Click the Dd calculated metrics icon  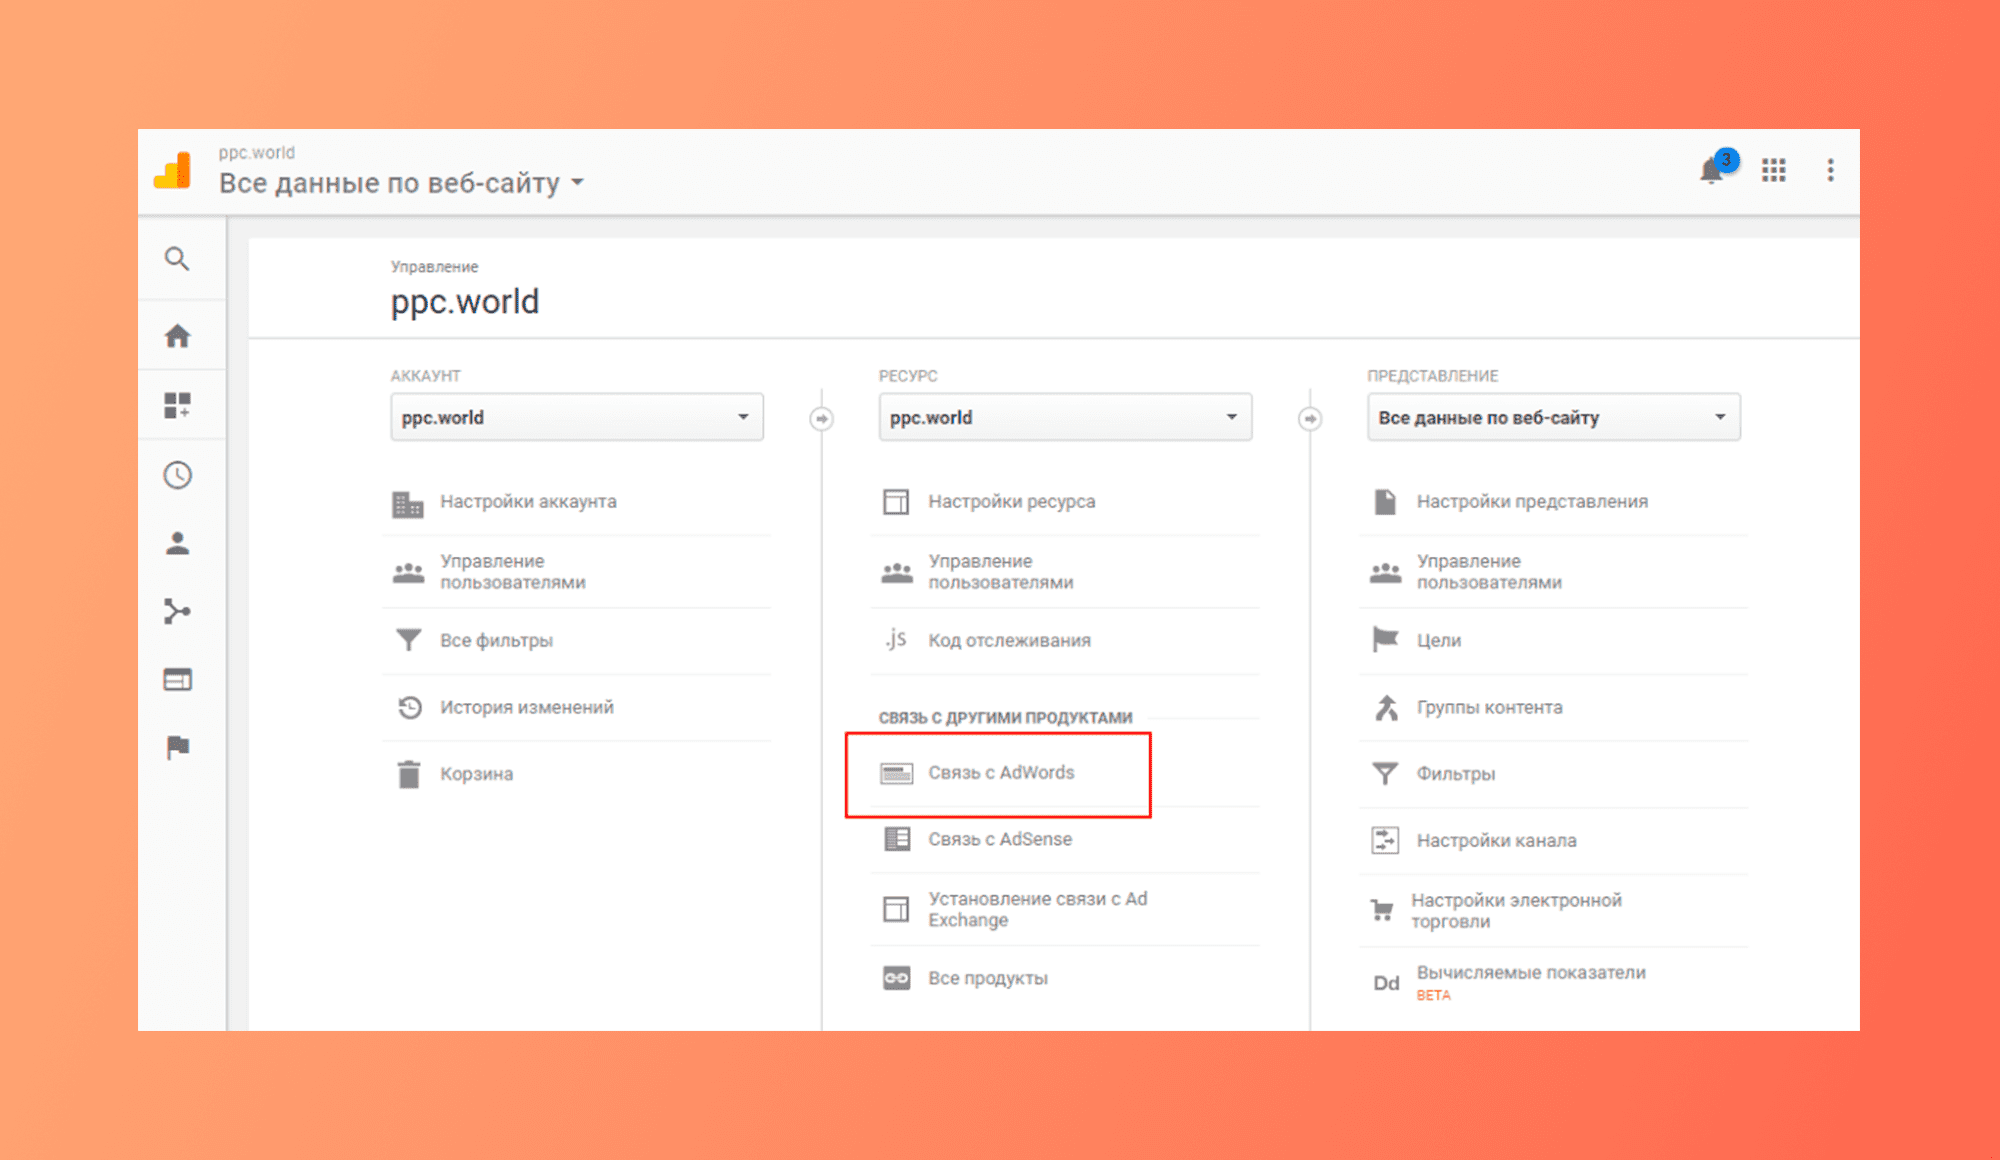tap(1386, 983)
